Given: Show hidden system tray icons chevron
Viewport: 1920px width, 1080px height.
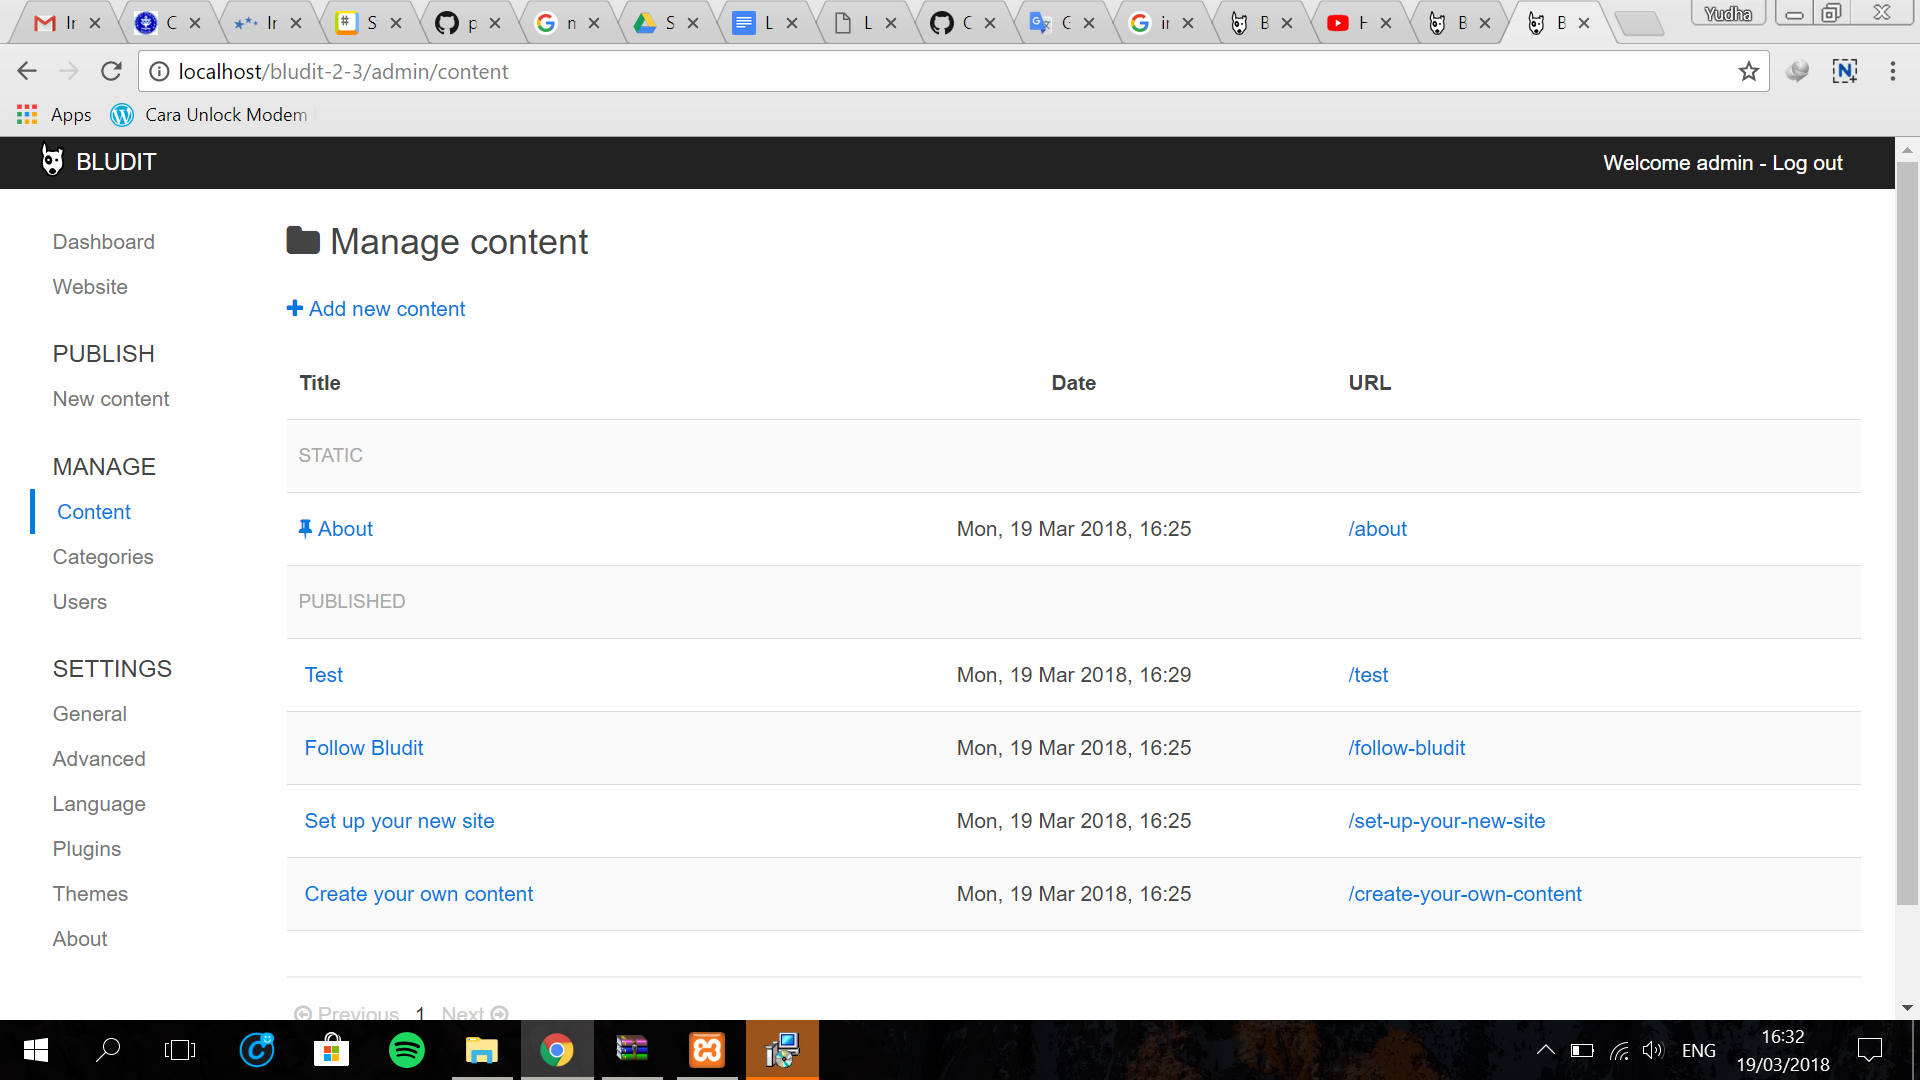Looking at the screenshot, I should (1545, 1050).
